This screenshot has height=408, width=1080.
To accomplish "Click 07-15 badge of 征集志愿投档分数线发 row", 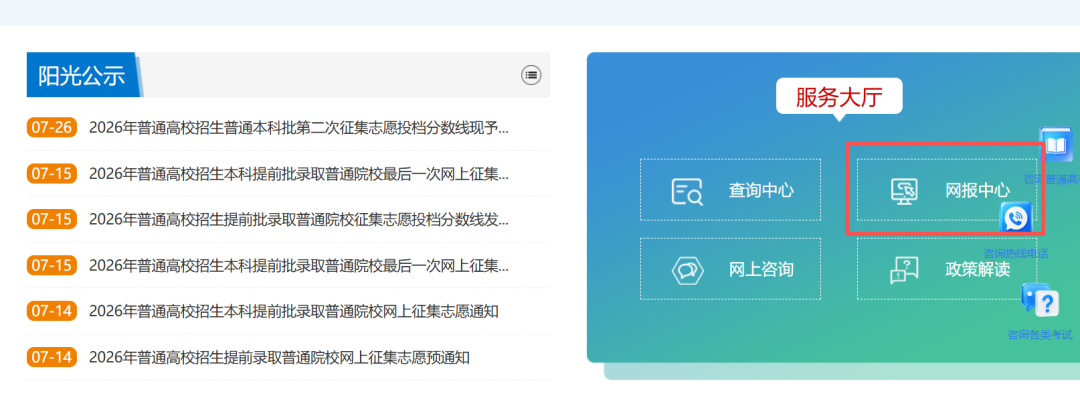I will [52, 219].
